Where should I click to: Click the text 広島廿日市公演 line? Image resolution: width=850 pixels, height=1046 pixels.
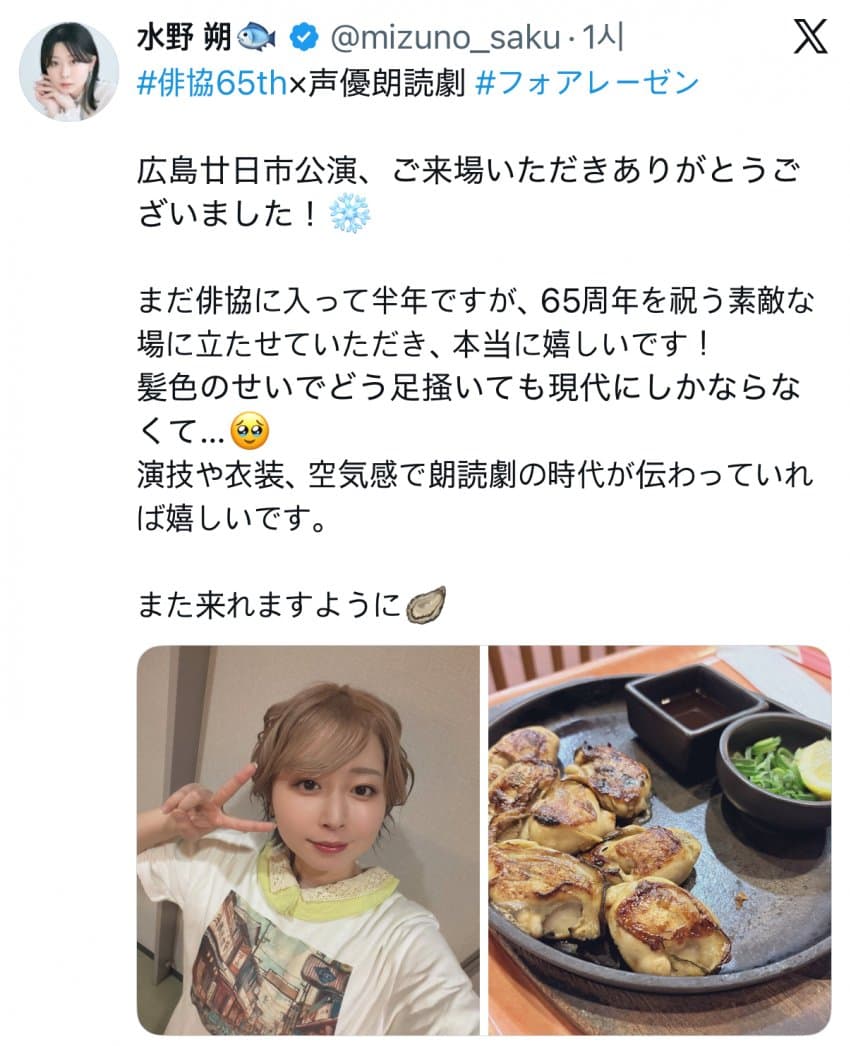coord(468,171)
